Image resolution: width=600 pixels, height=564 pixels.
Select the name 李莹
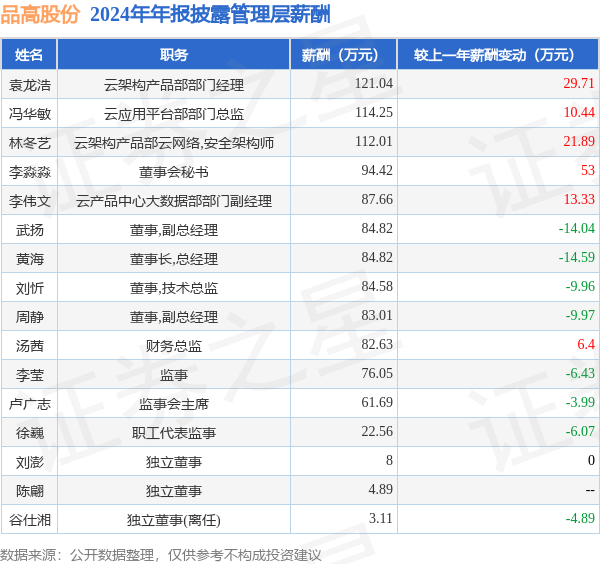click(29, 376)
